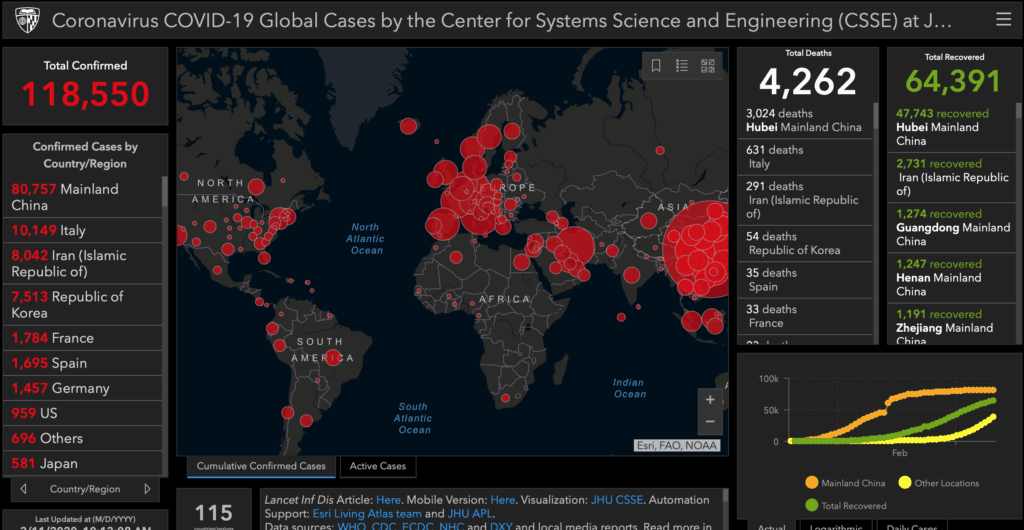Open the JHU CSSE link
This screenshot has width=1024, height=530.
coord(617,500)
